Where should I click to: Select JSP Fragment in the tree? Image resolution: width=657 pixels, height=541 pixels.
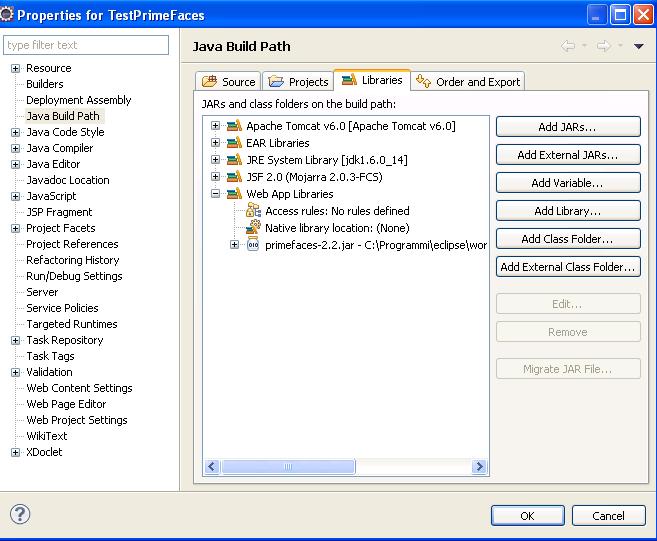[x=59, y=212]
